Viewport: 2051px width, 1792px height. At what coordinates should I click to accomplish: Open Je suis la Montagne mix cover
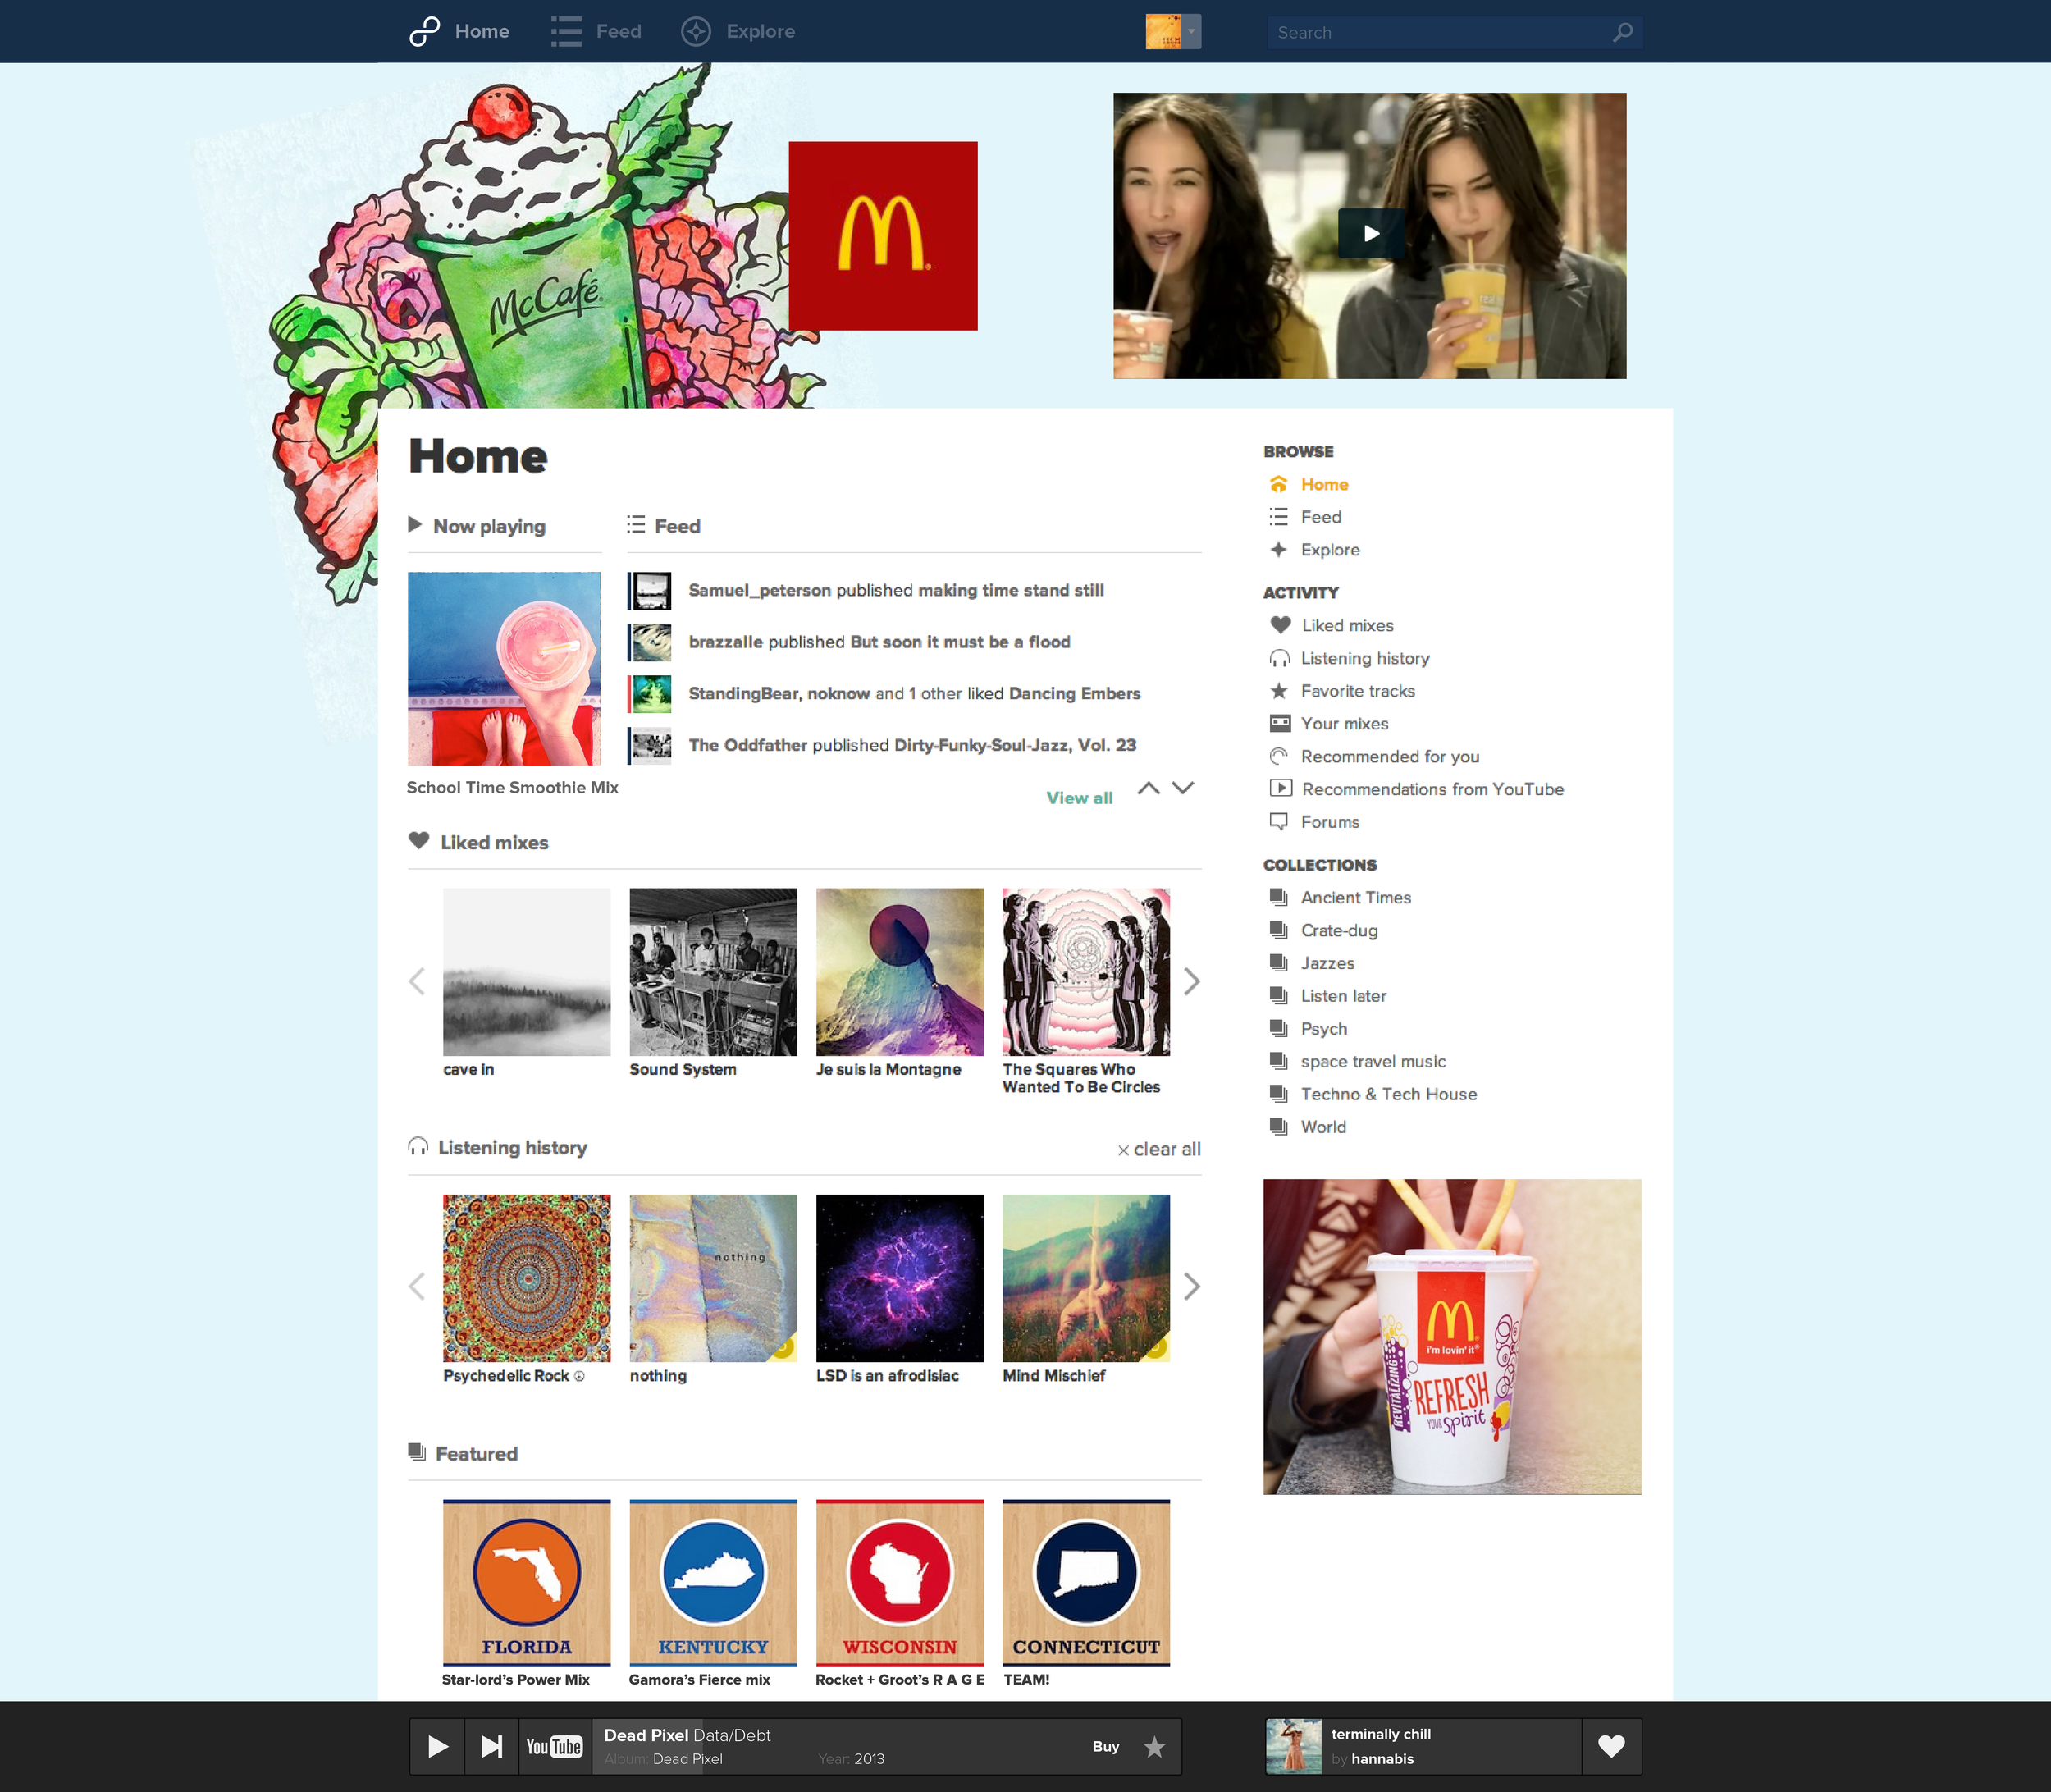pyautogui.click(x=900, y=972)
